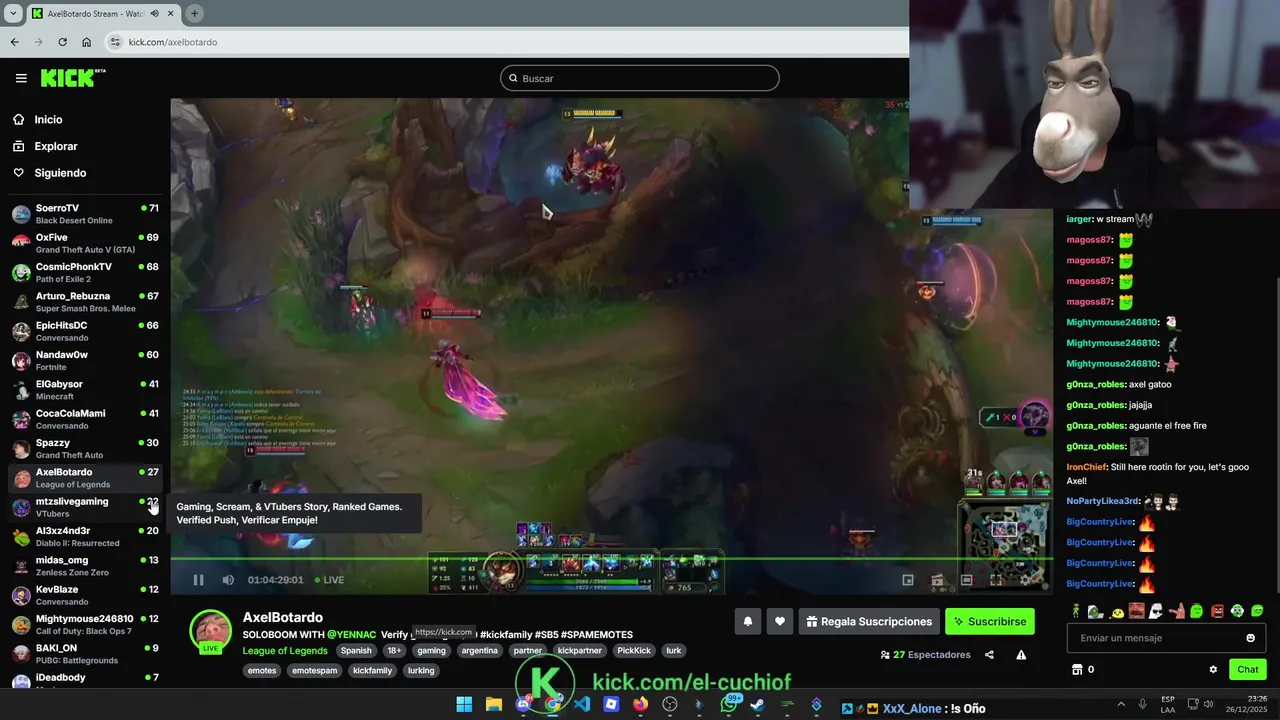Image resolution: width=1280 pixels, height=720 pixels.
Task: Click Regala Suscripciones button
Action: [869, 622]
